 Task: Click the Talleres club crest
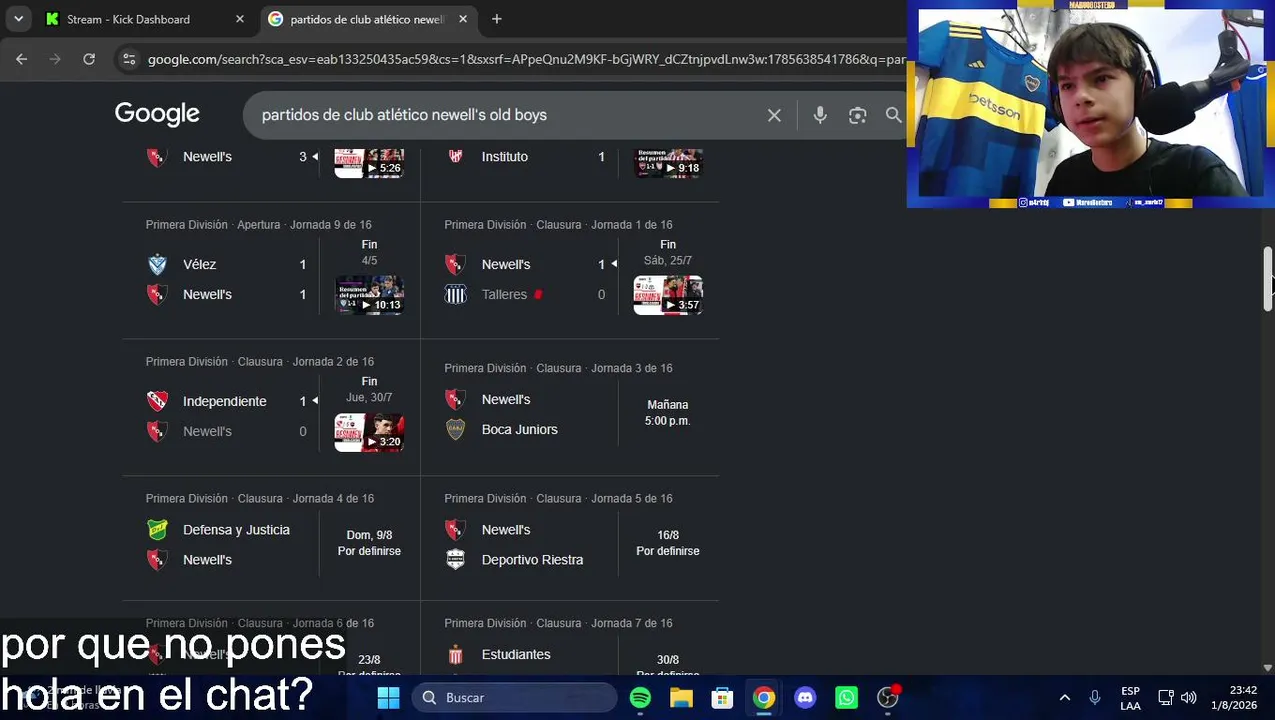pyautogui.click(x=455, y=294)
